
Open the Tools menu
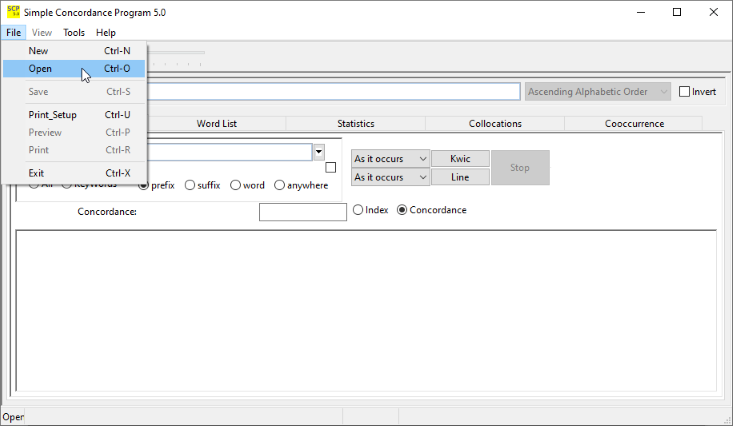(x=74, y=33)
